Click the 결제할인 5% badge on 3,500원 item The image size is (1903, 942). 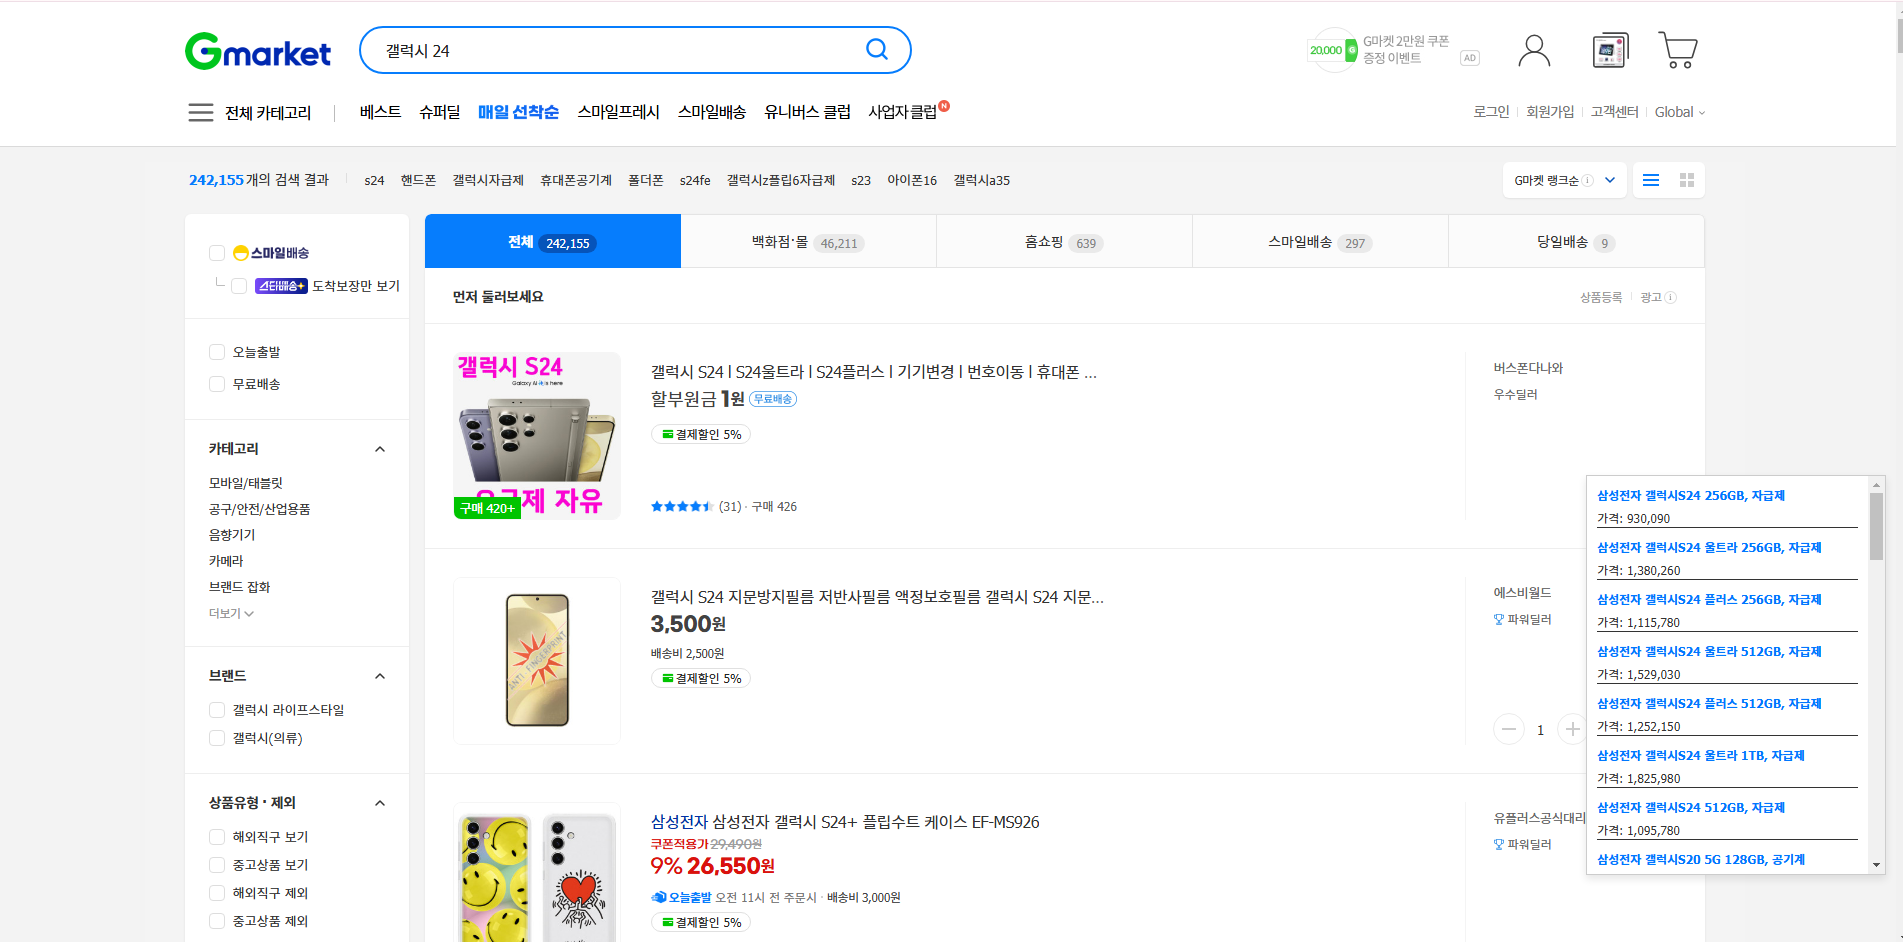701,678
